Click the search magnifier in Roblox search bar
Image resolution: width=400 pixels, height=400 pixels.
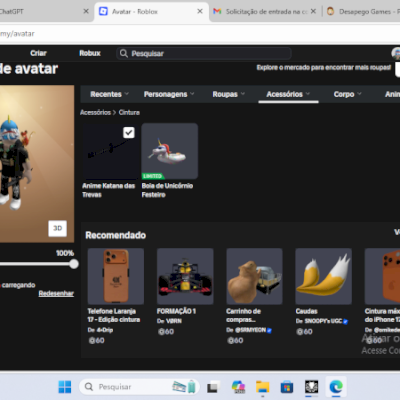(x=124, y=53)
